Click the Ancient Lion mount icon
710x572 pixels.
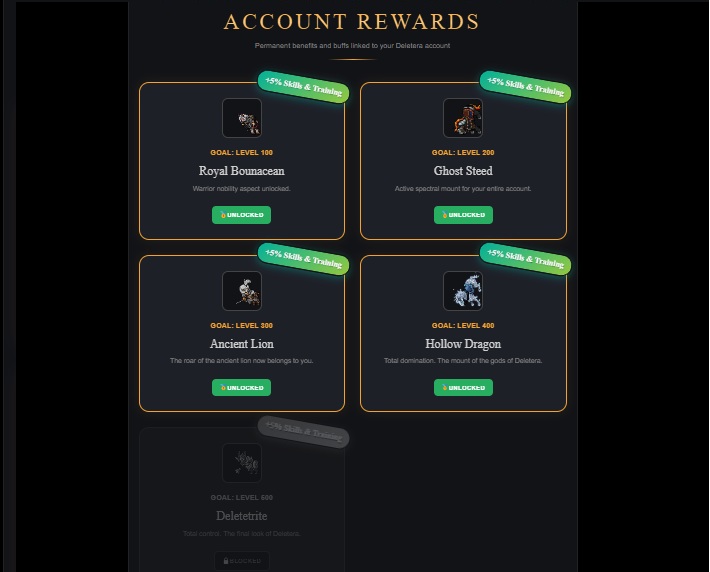click(242, 291)
